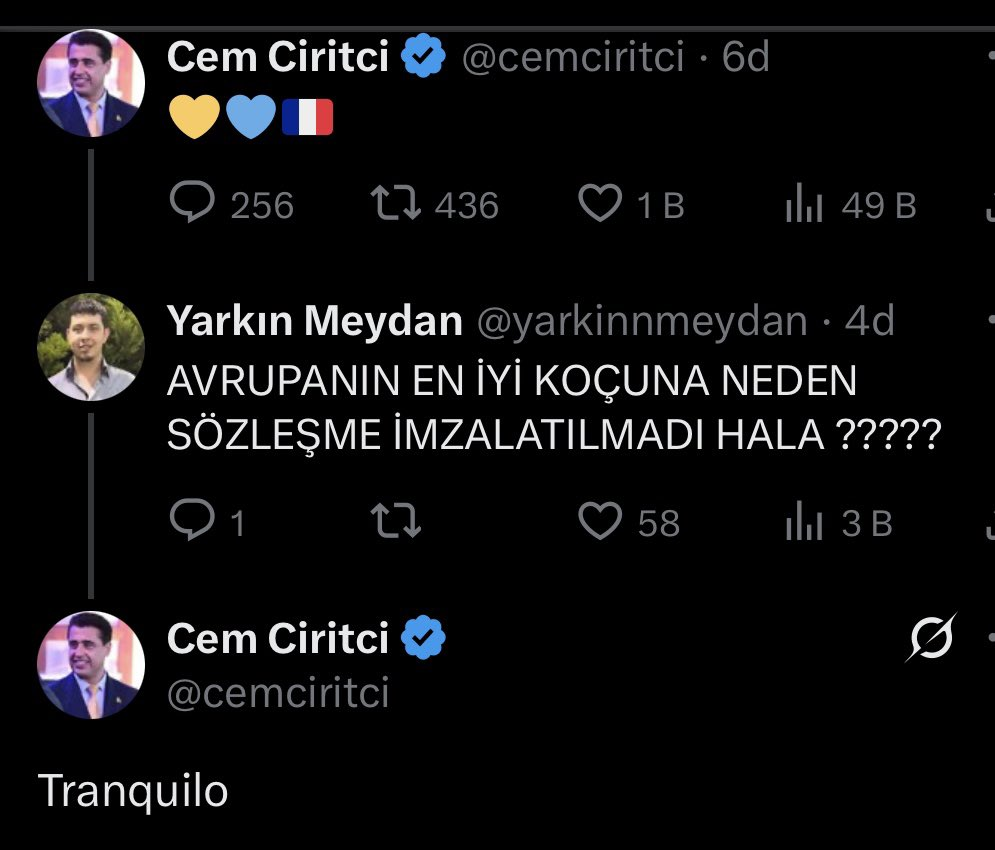Like the tweet with 1 B likes
Image resolution: width=995 pixels, height=850 pixels.
point(601,205)
